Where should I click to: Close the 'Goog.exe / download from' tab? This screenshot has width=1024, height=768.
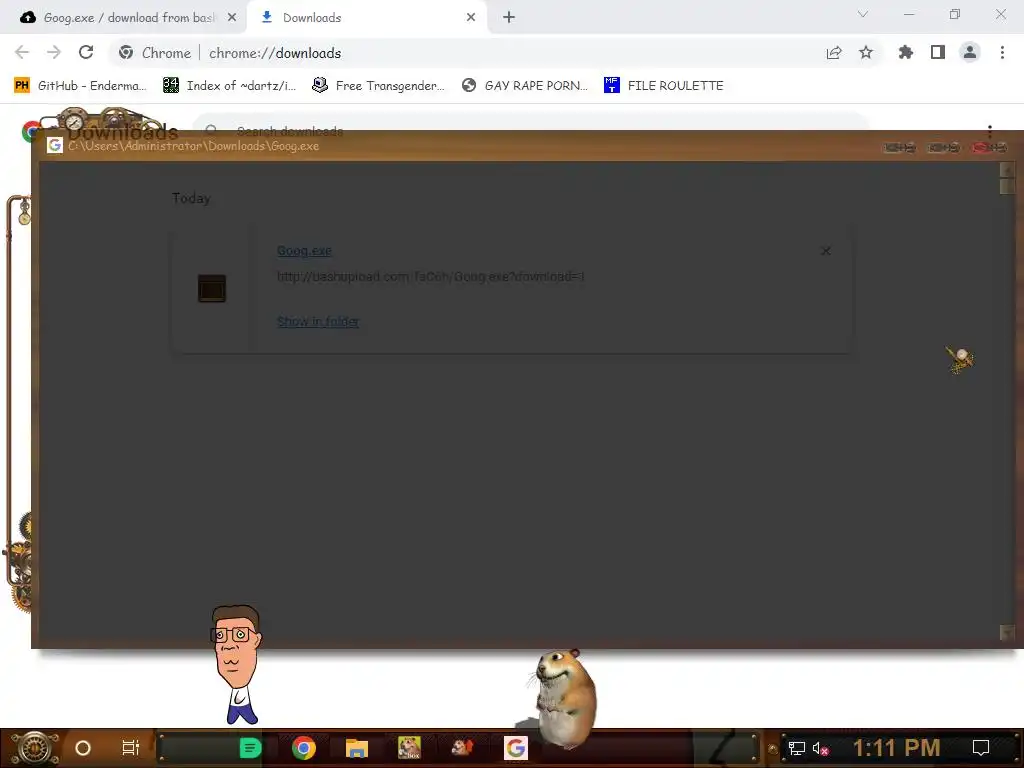tap(232, 18)
